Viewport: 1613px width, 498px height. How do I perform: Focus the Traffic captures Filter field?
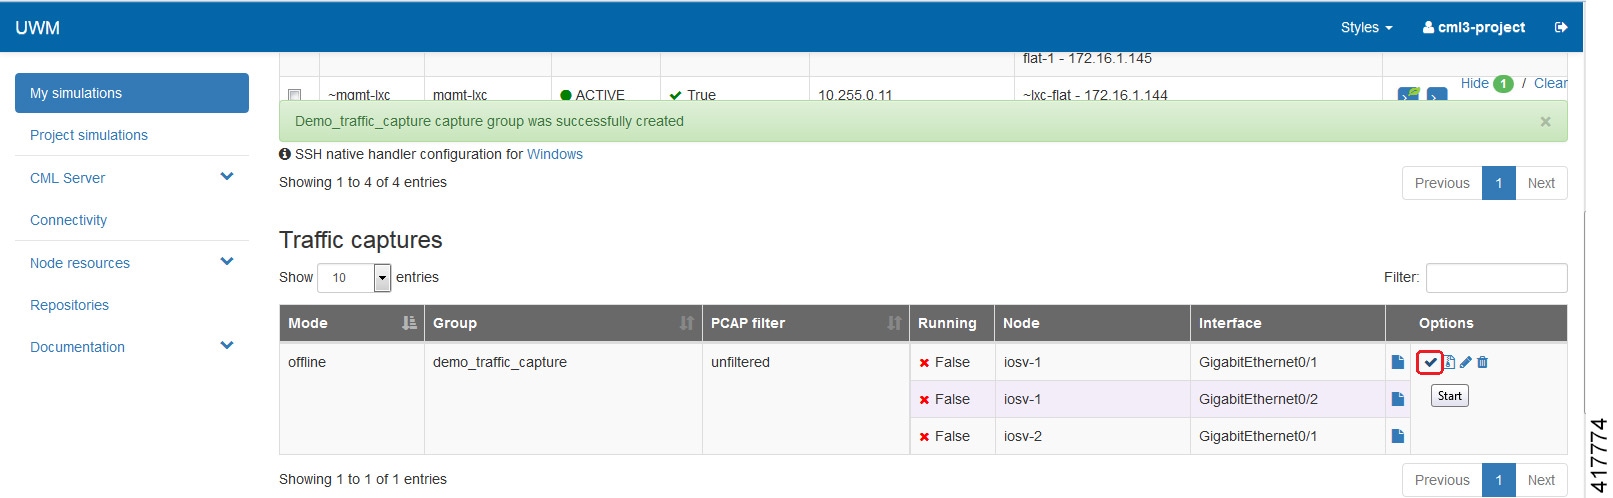pos(1496,278)
